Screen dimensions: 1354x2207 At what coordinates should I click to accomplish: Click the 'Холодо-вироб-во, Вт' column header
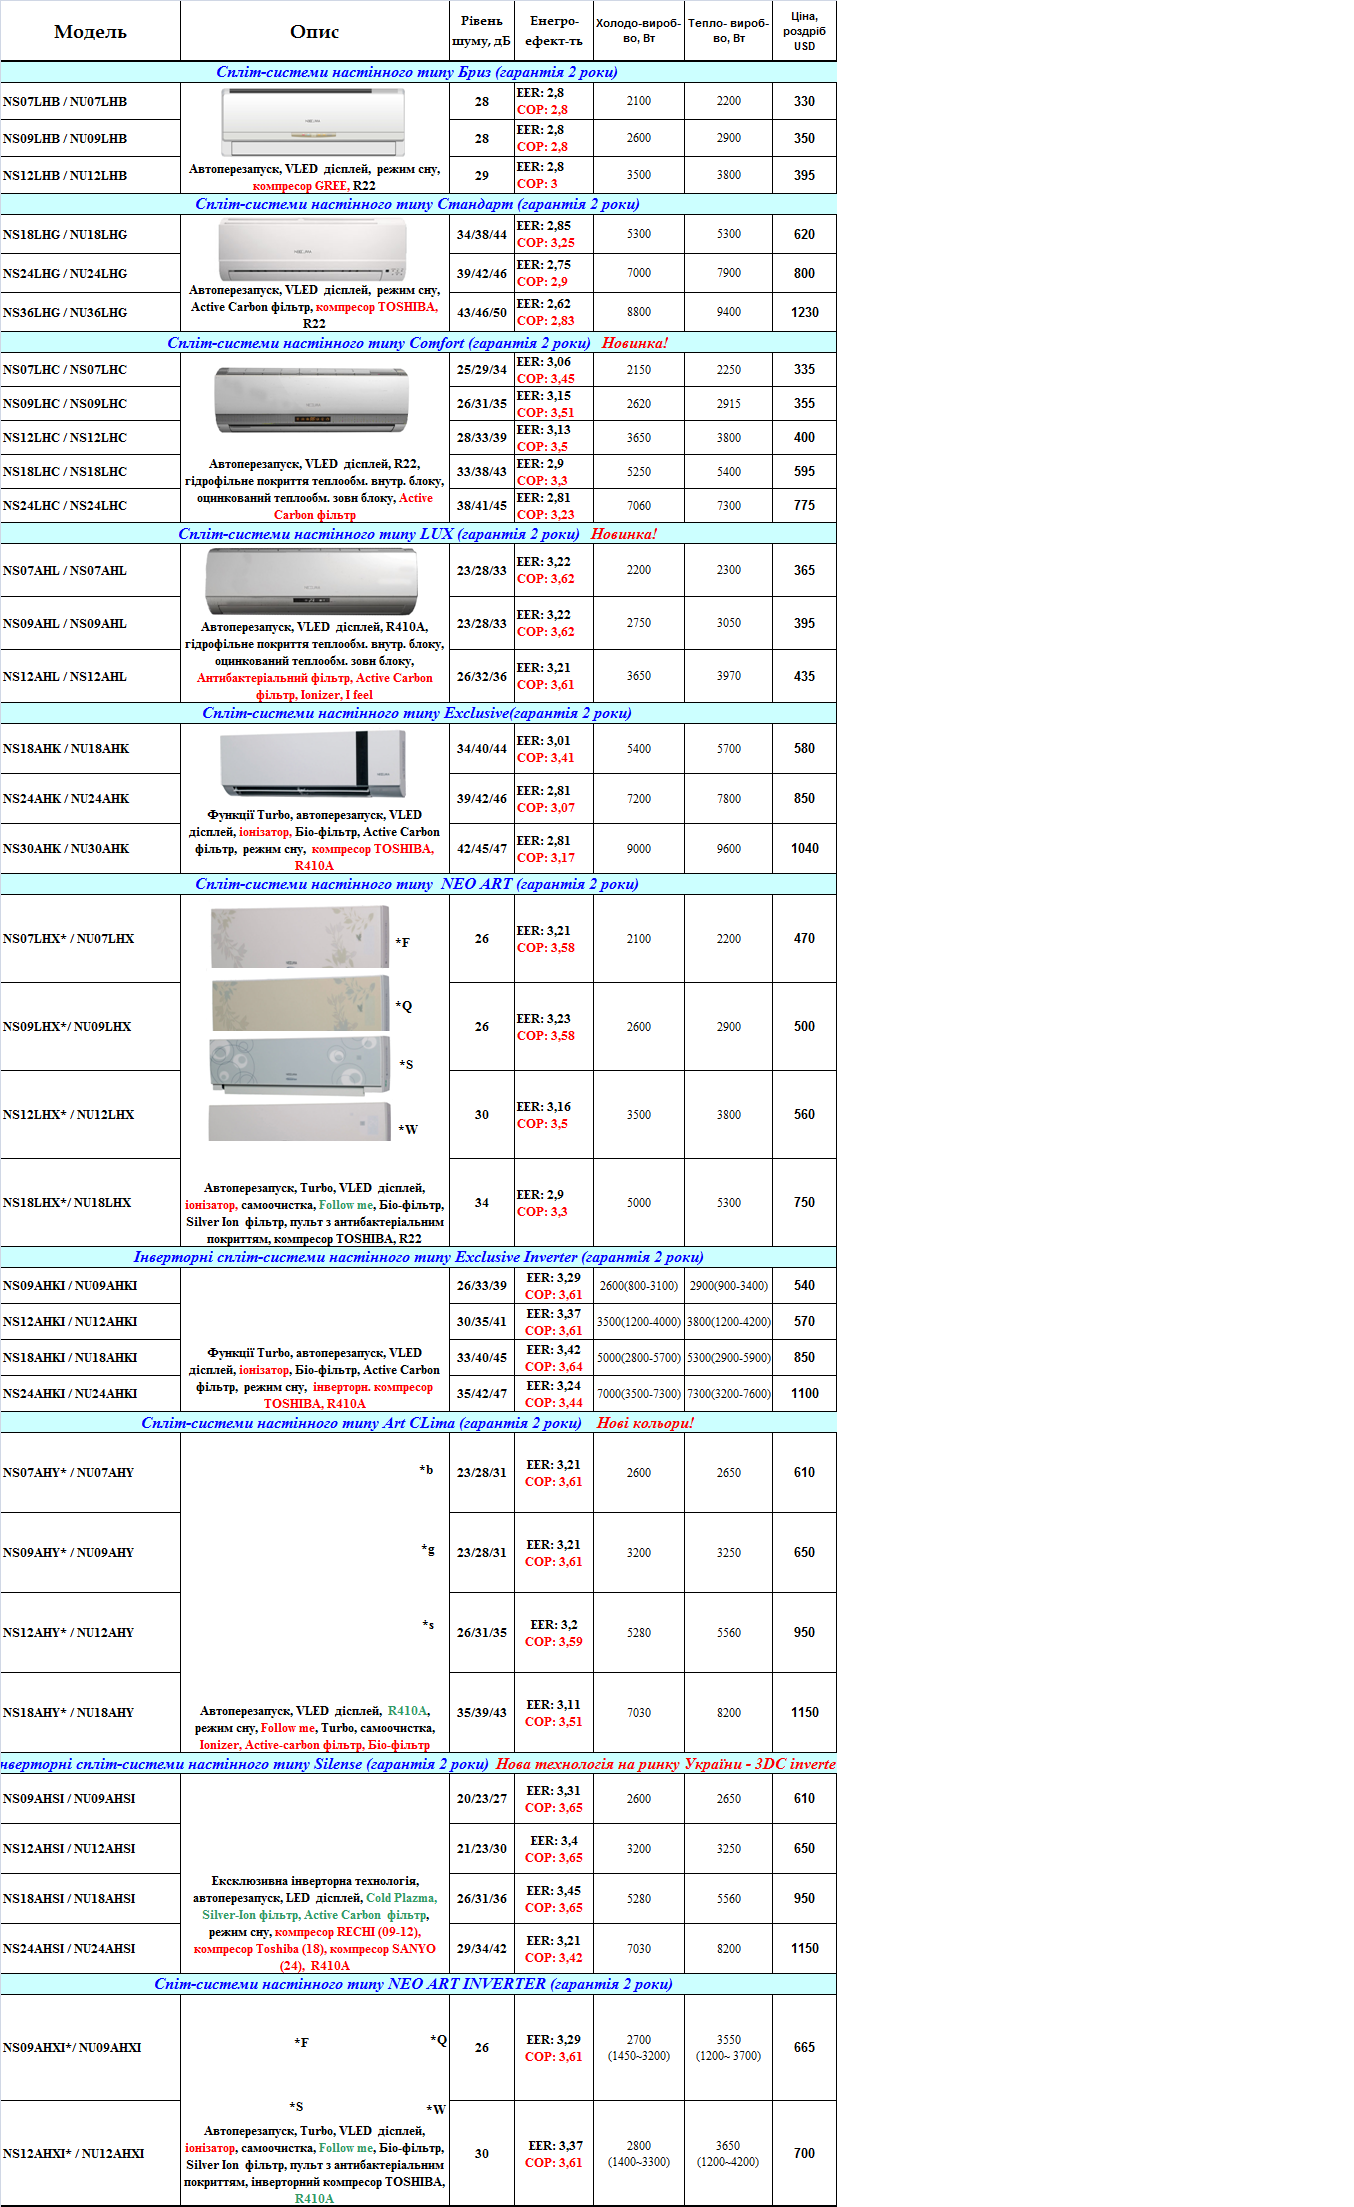[x=638, y=31]
